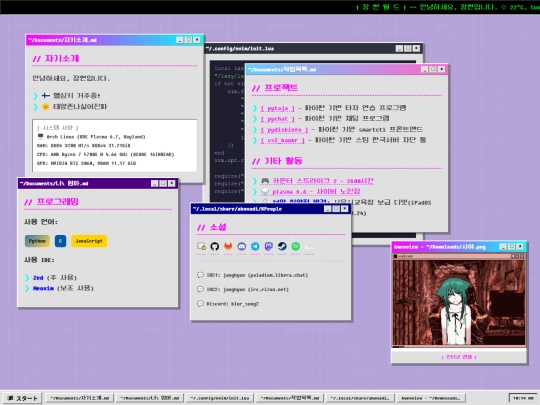The image size is (540, 405).
Task: Open the pytaja project link
Action: [278, 108]
